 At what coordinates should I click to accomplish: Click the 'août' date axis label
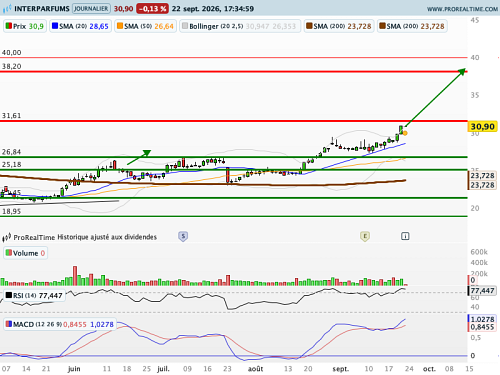coord(256,369)
